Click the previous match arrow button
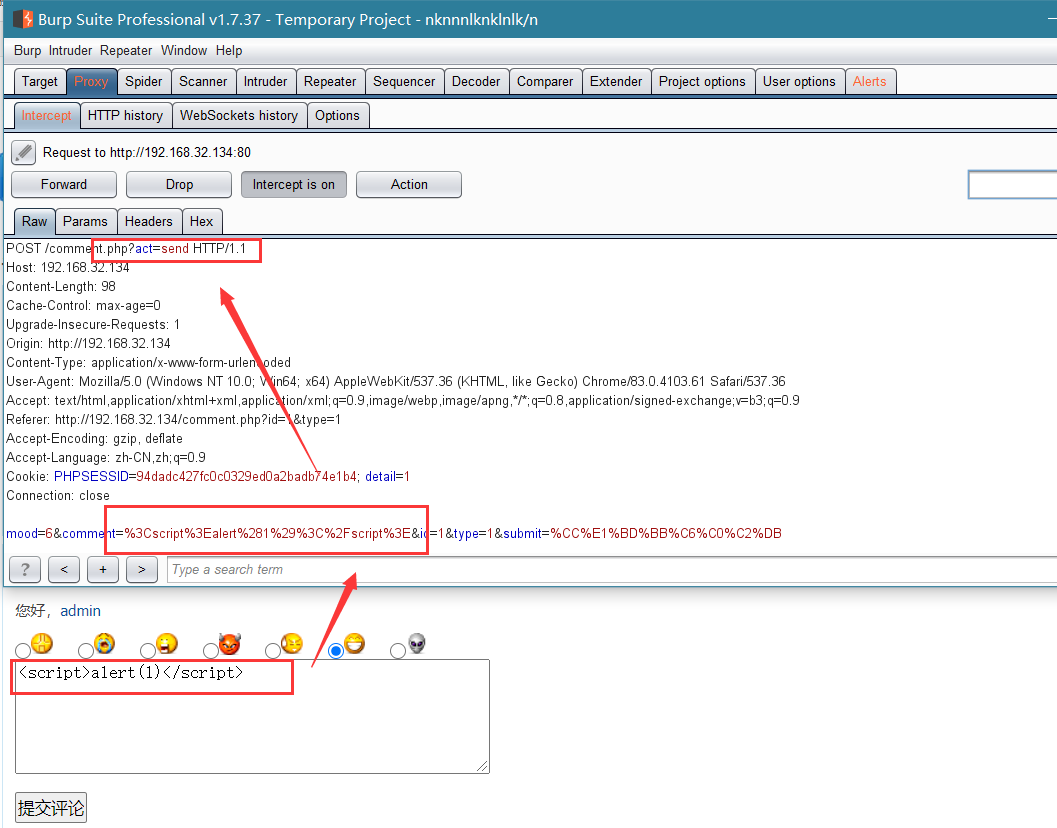The image size is (1057, 828). pyautogui.click(x=64, y=570)
